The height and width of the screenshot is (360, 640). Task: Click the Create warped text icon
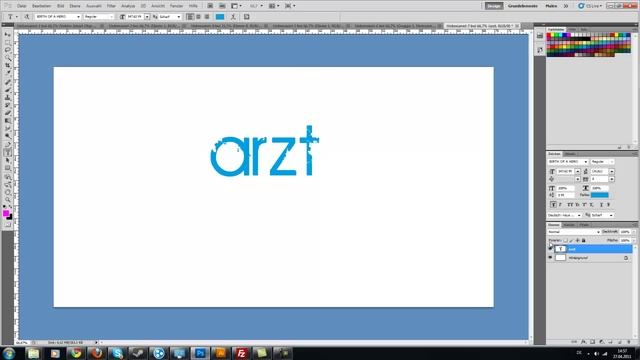pos(233,17)
